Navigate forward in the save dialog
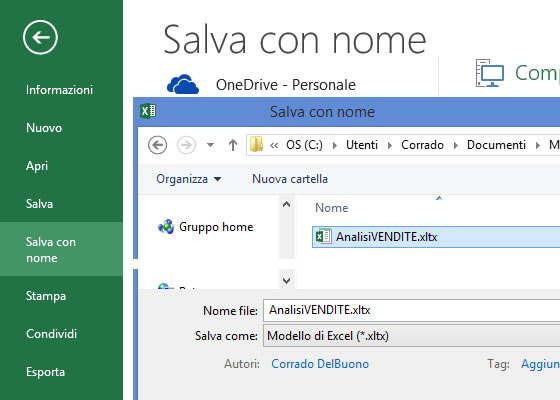The image size is (560, 400). (x=186, y=145)
